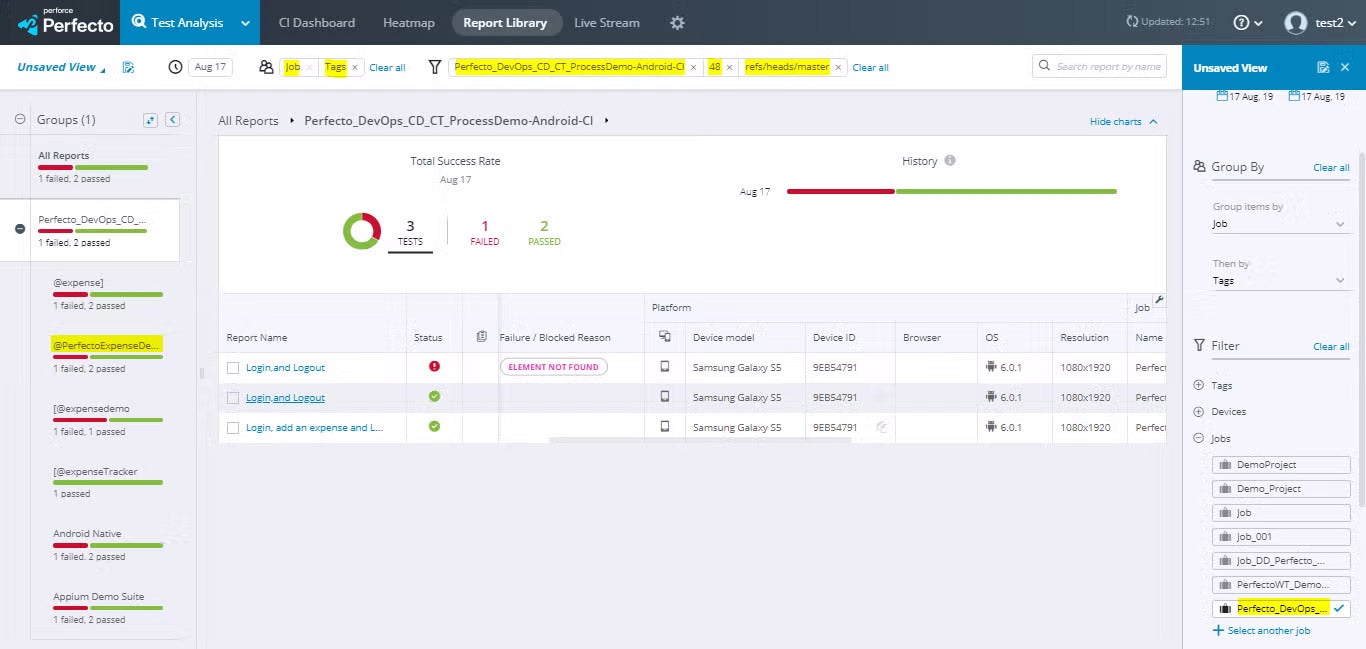Collapse charts with Hide charts
Image resolution: width=1366 pixels, height=649 pixels.
click(1124, 121)
